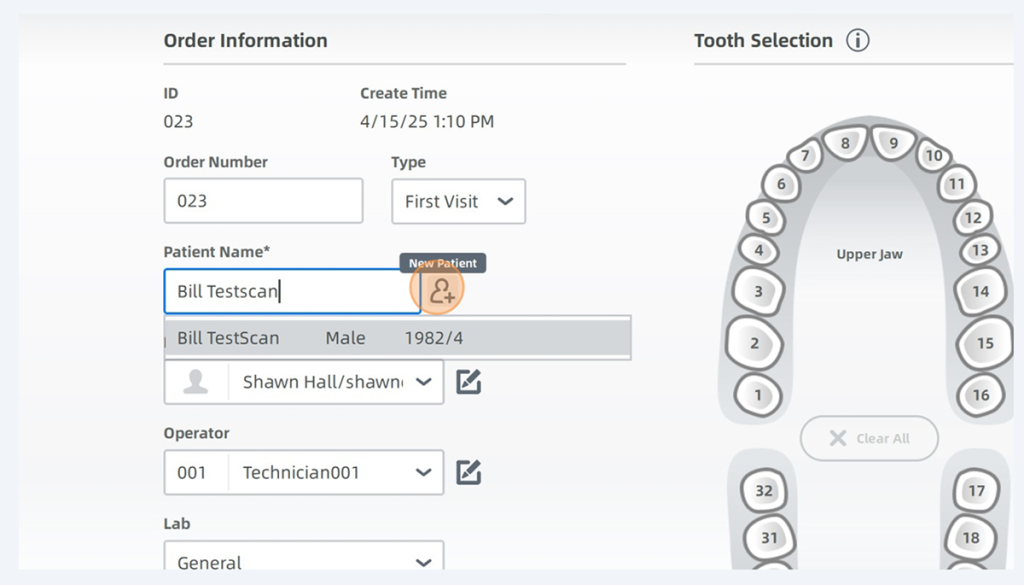Image resolution: width=1024 pixels, height=585 pixels.
Task: Click the Order Number field
Action: 263,201
